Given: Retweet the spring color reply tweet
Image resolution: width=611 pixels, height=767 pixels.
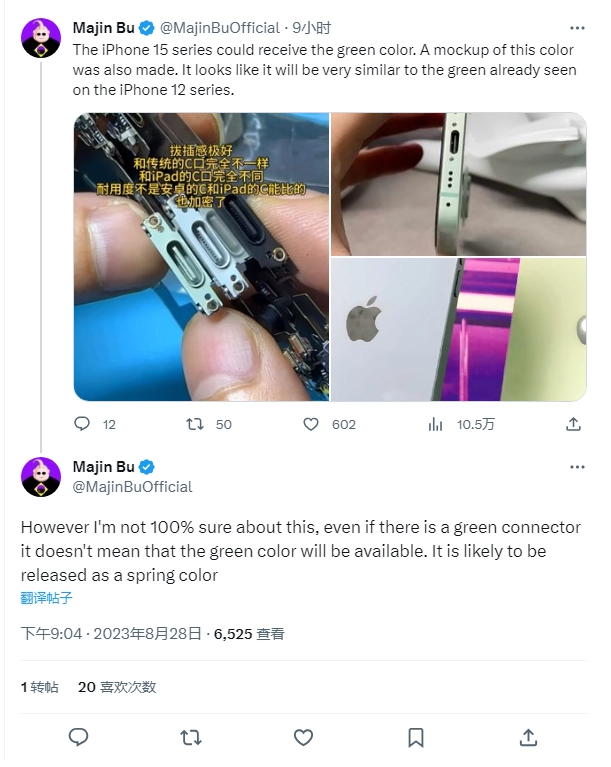Looking at the screenshot, I should [191, 737].
